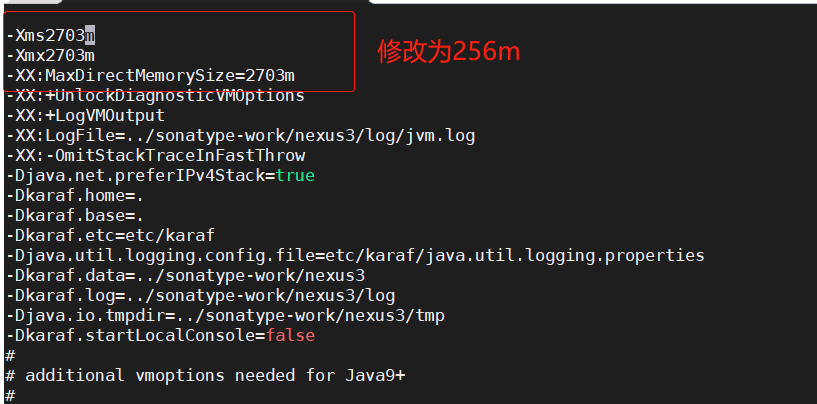Click the additional vmoptions Java9+ comment
Viewport: 817px width, 404px height.
(215, 375)
